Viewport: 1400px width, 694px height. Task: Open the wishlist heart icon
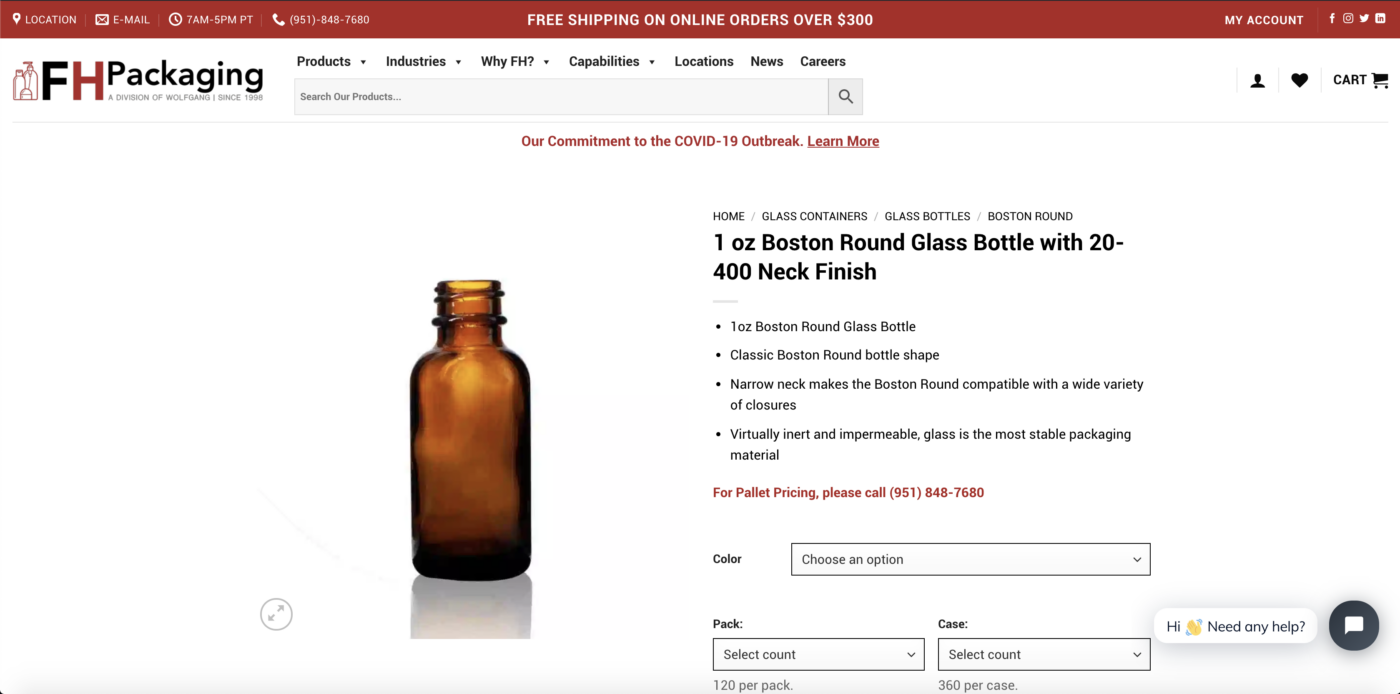tap(1300, 80)
